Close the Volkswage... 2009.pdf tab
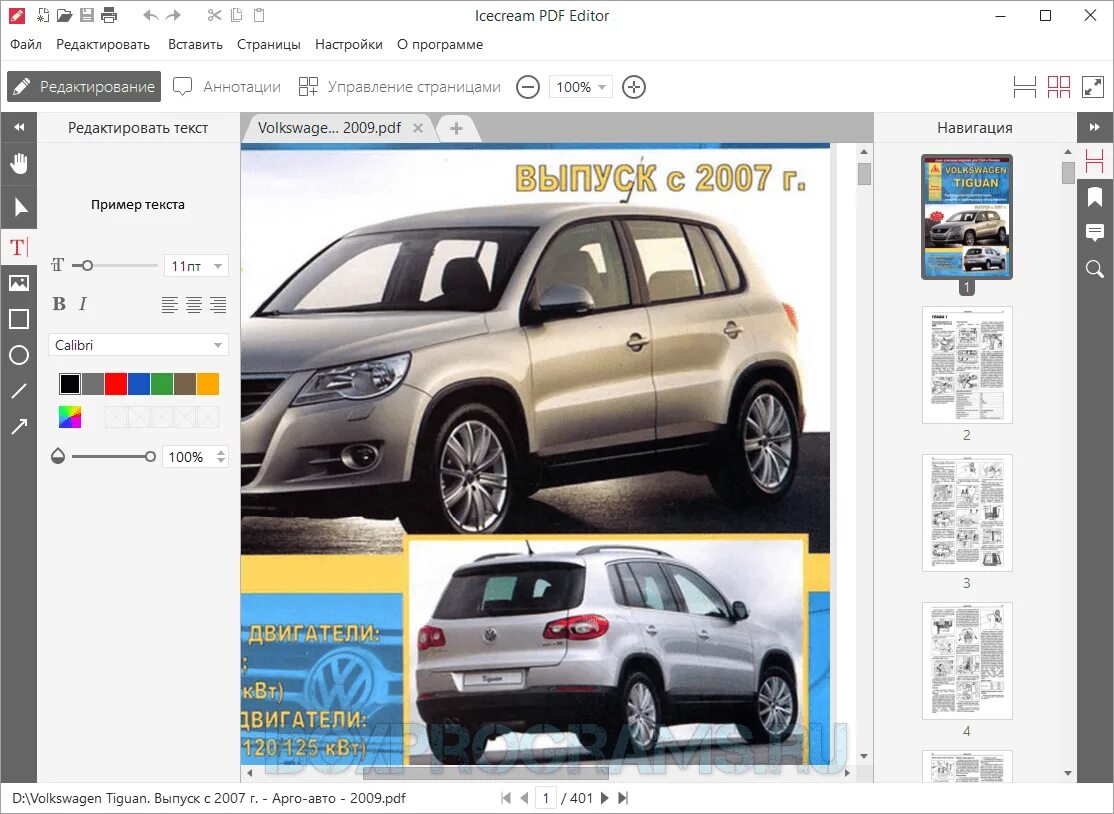1114x814 pixels. (418, 128)
